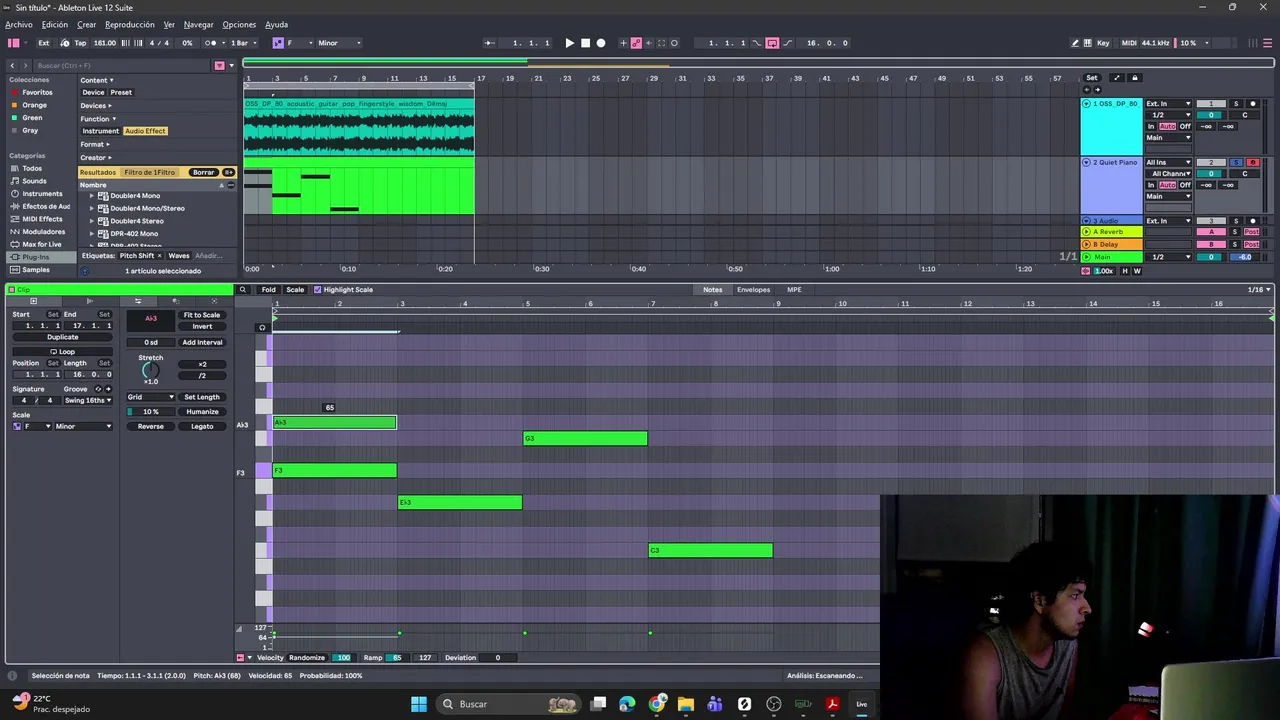
Task: Go back in browser history
Action: point(12,66)
